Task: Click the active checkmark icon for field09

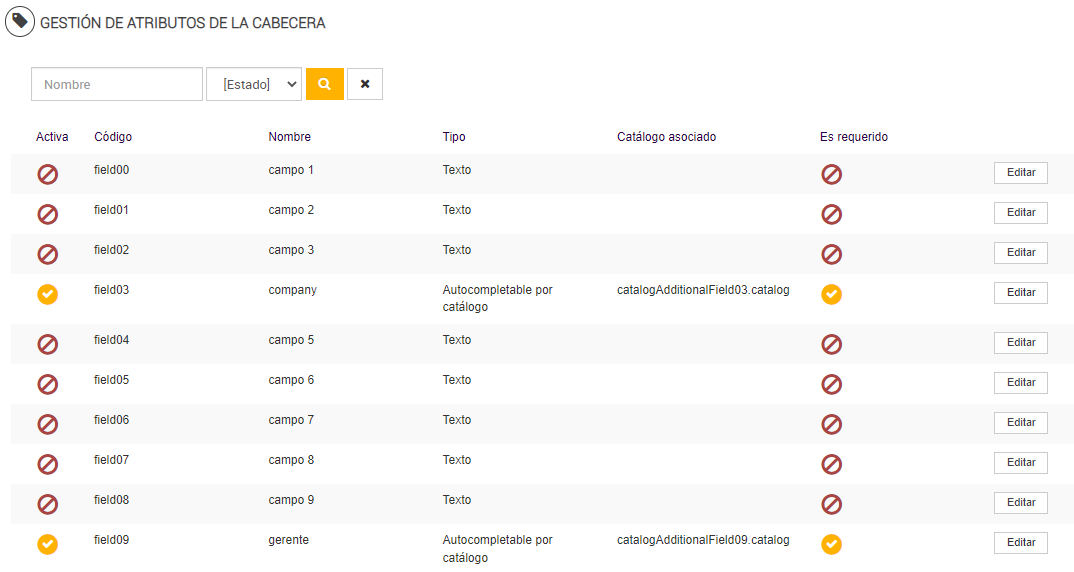Action: click(x=47, y=544)
